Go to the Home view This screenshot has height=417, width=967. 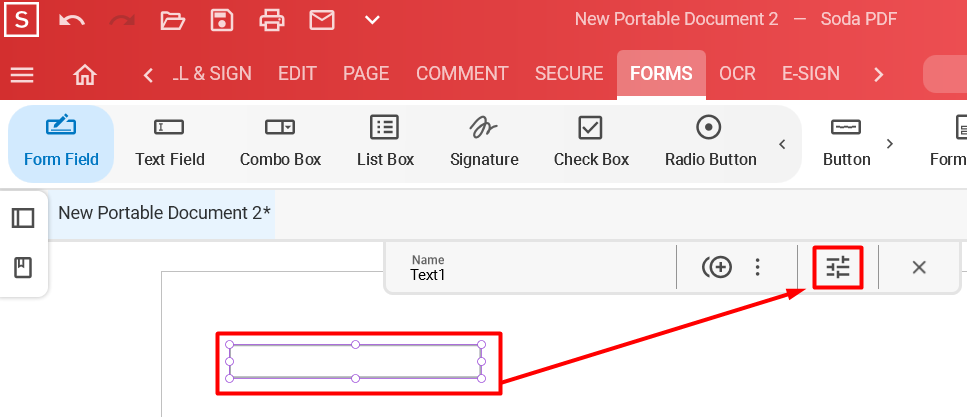click(x=85, y=75)
